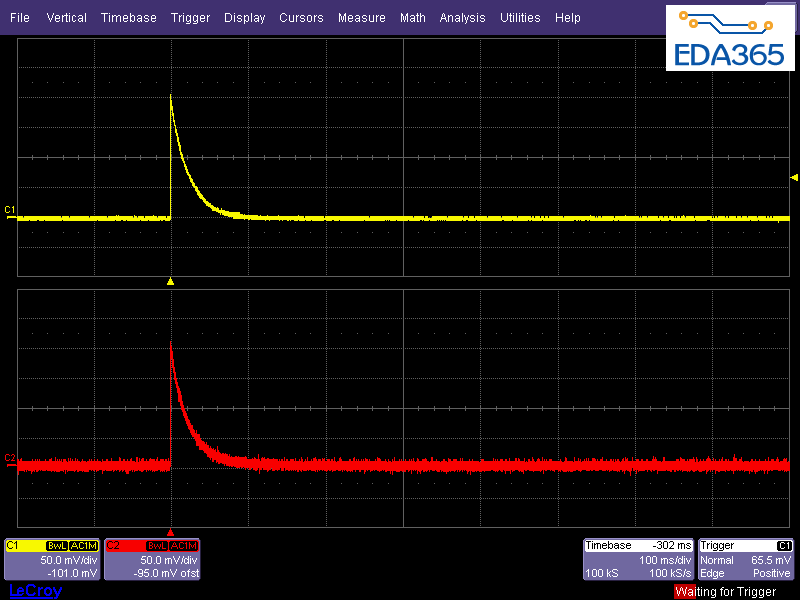Click the AC1M badge on C2 descriptor

pos(184,545)
